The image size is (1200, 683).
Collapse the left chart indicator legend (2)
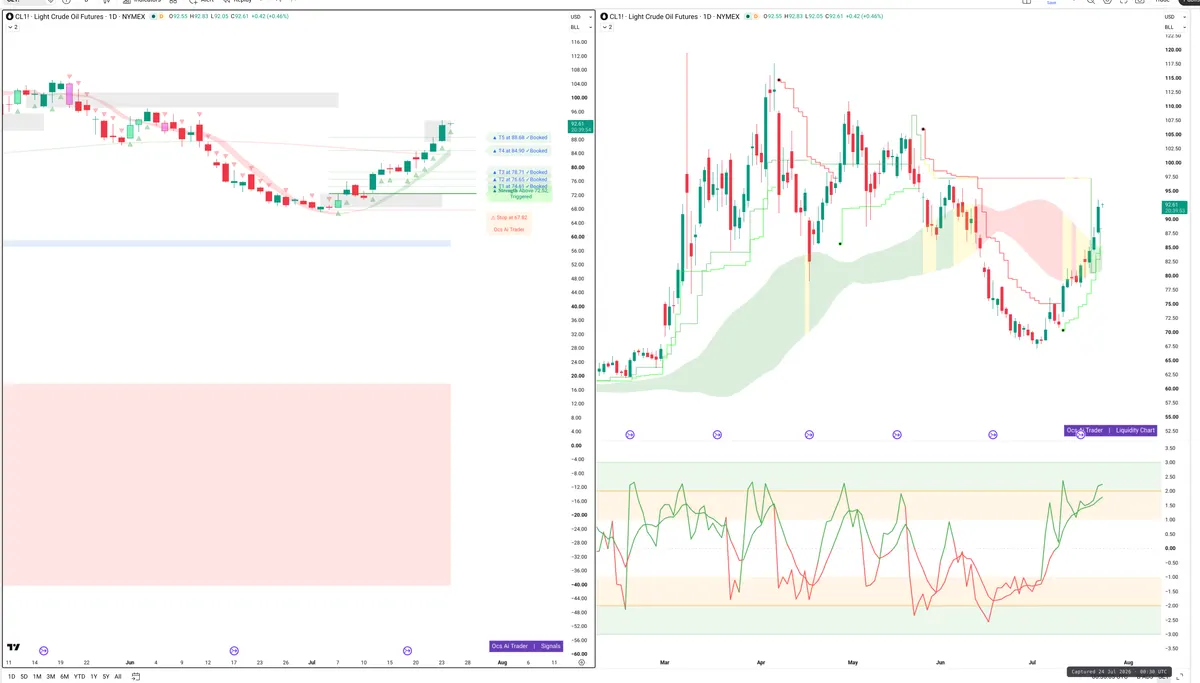point(12,28)
